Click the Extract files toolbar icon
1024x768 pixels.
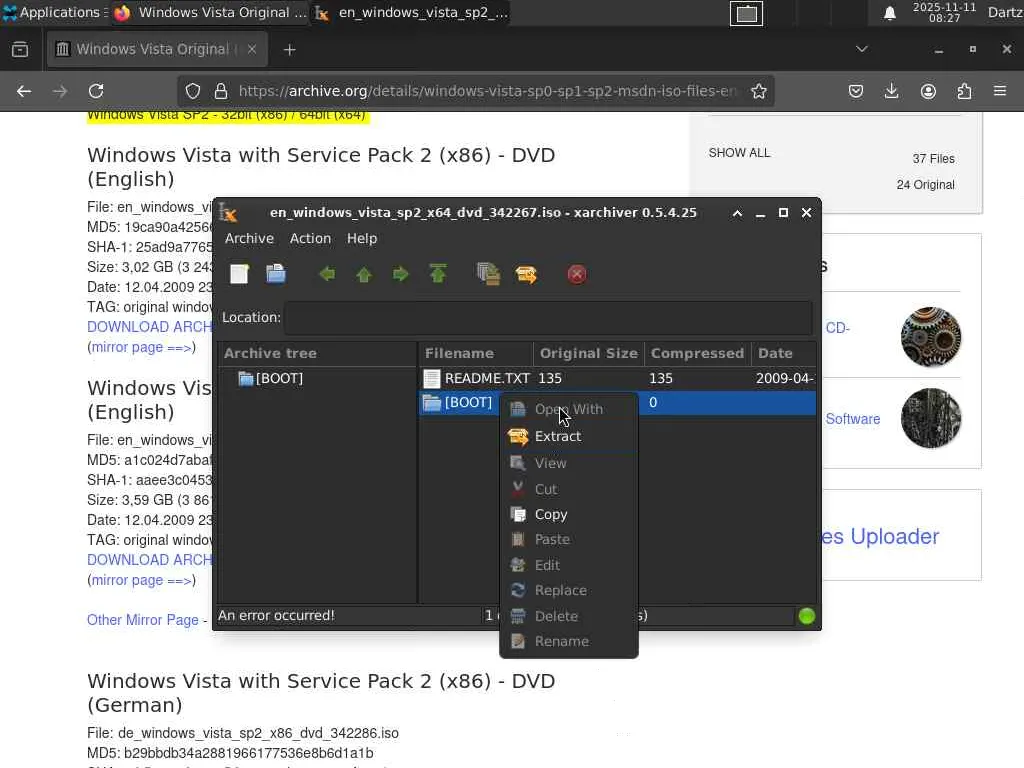[526, 274]
